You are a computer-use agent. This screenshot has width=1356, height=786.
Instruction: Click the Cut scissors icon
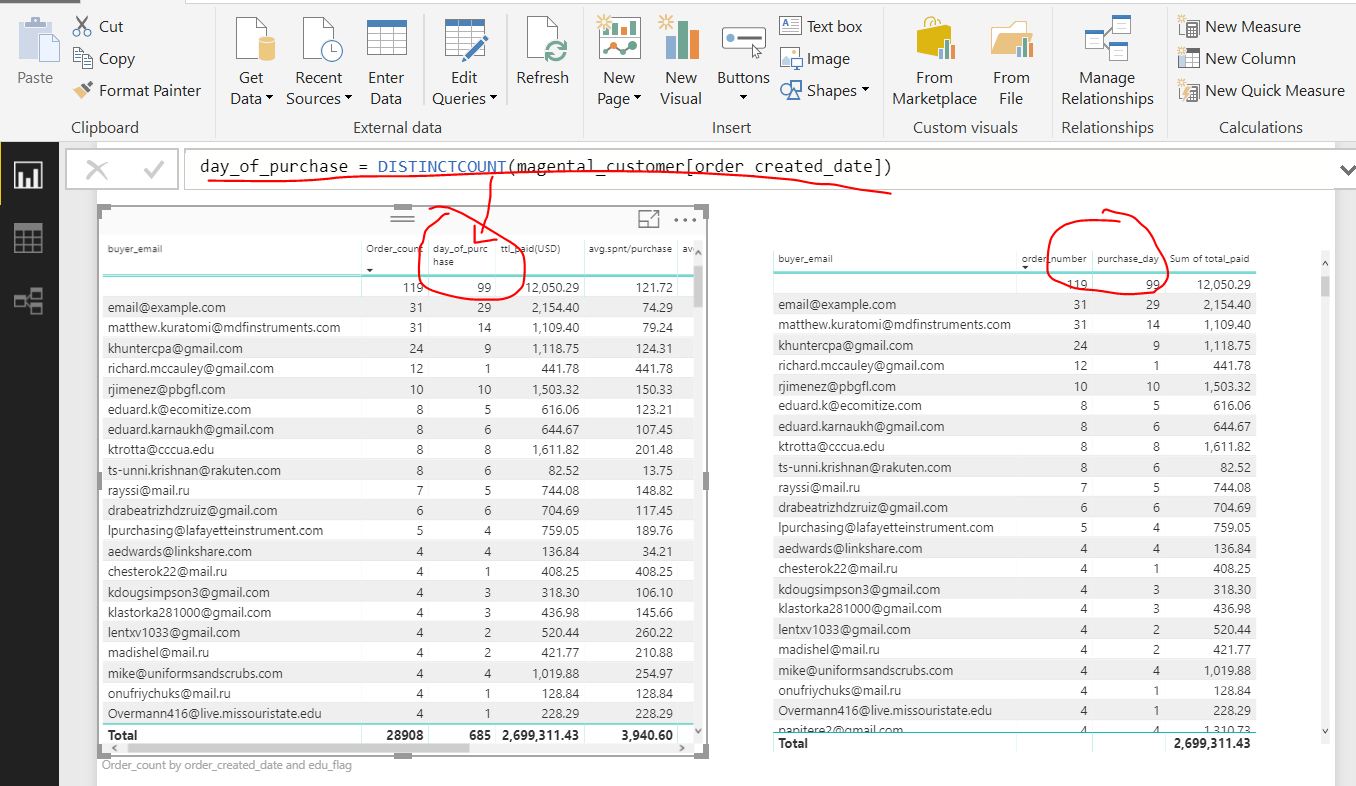[x=81, y=27]
